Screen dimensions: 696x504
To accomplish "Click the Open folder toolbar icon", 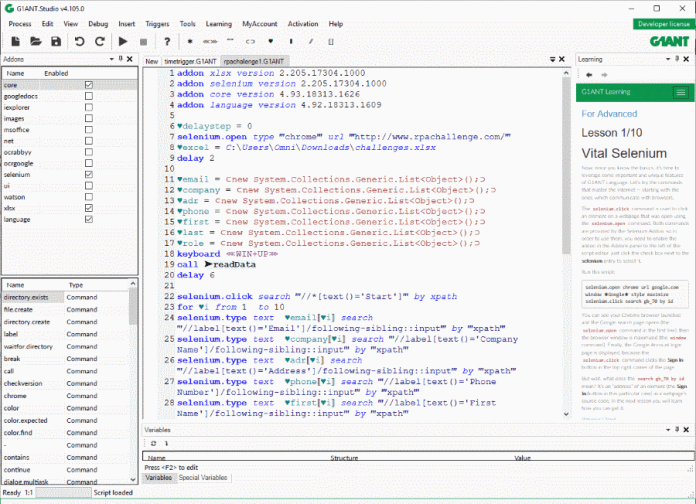I will pyautogui.click(x=35, y=41).
